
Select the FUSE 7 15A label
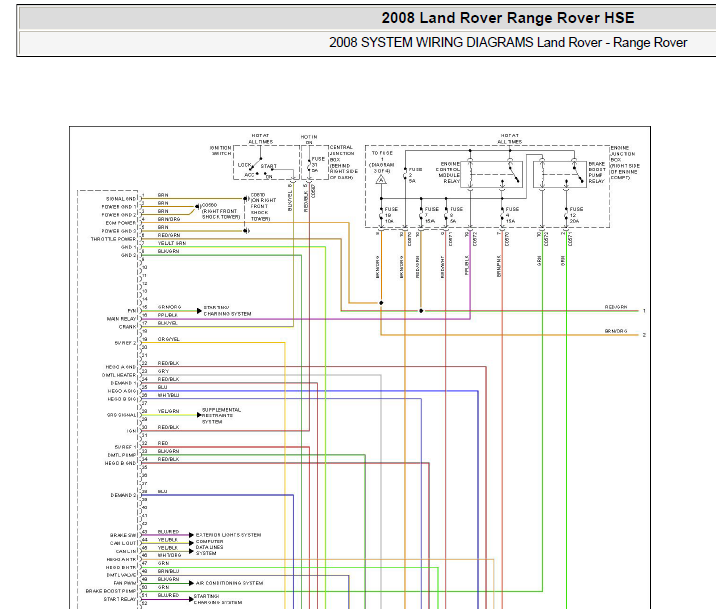pos(432,215)
